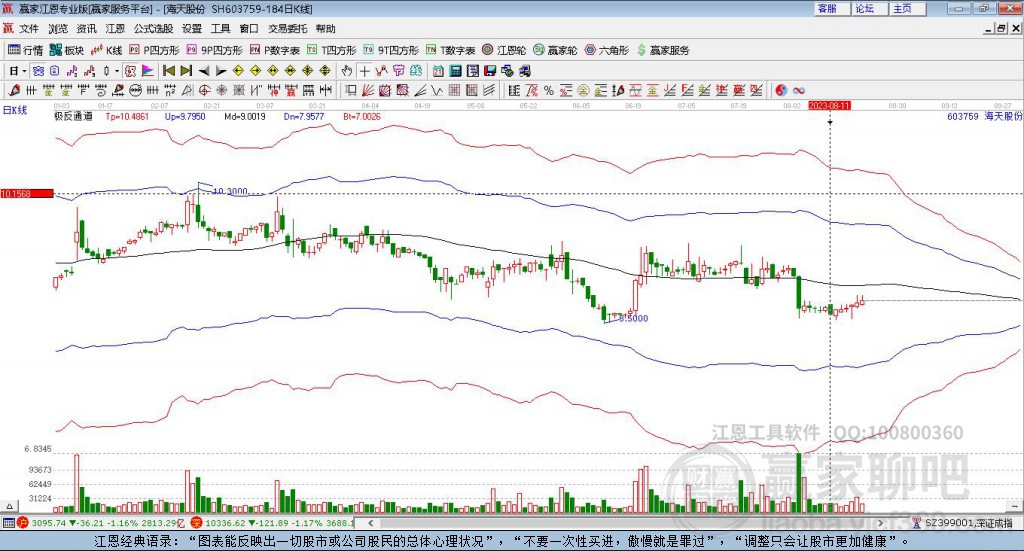Open the 9P四方形 tool
1024x551 pixels.
click(214, 50)
